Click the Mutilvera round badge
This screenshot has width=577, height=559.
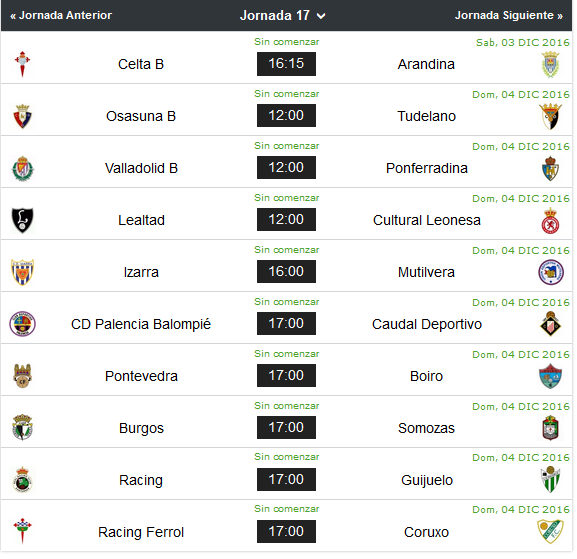pos(551,272)
